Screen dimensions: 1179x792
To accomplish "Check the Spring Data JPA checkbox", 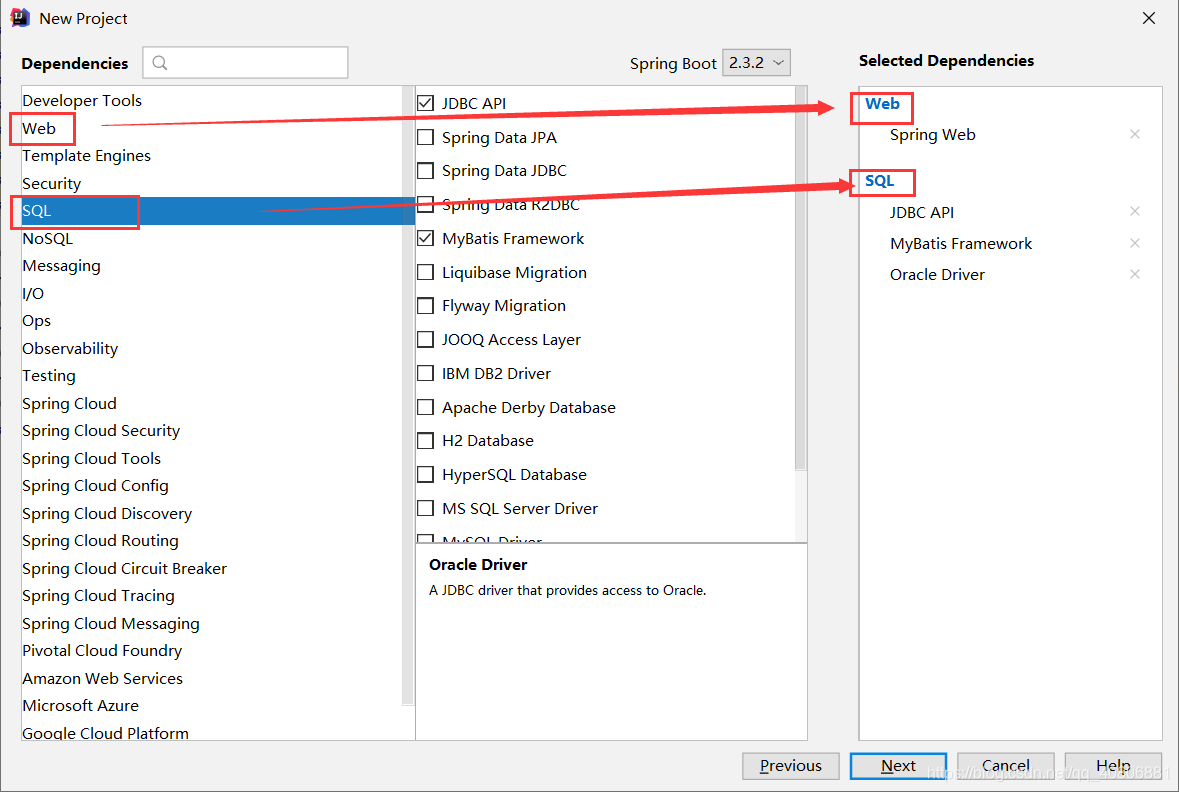I will (426, 137).
